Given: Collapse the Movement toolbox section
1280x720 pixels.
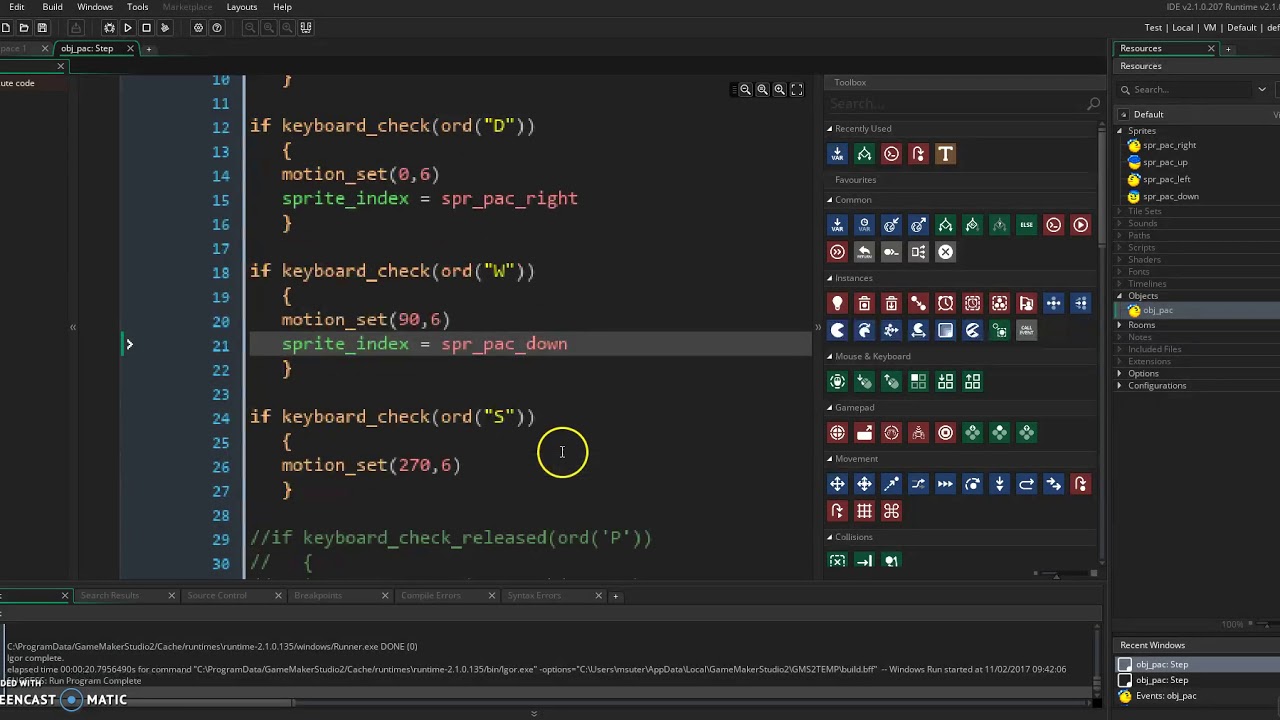Looking at the screenshot, I should 829,459.
